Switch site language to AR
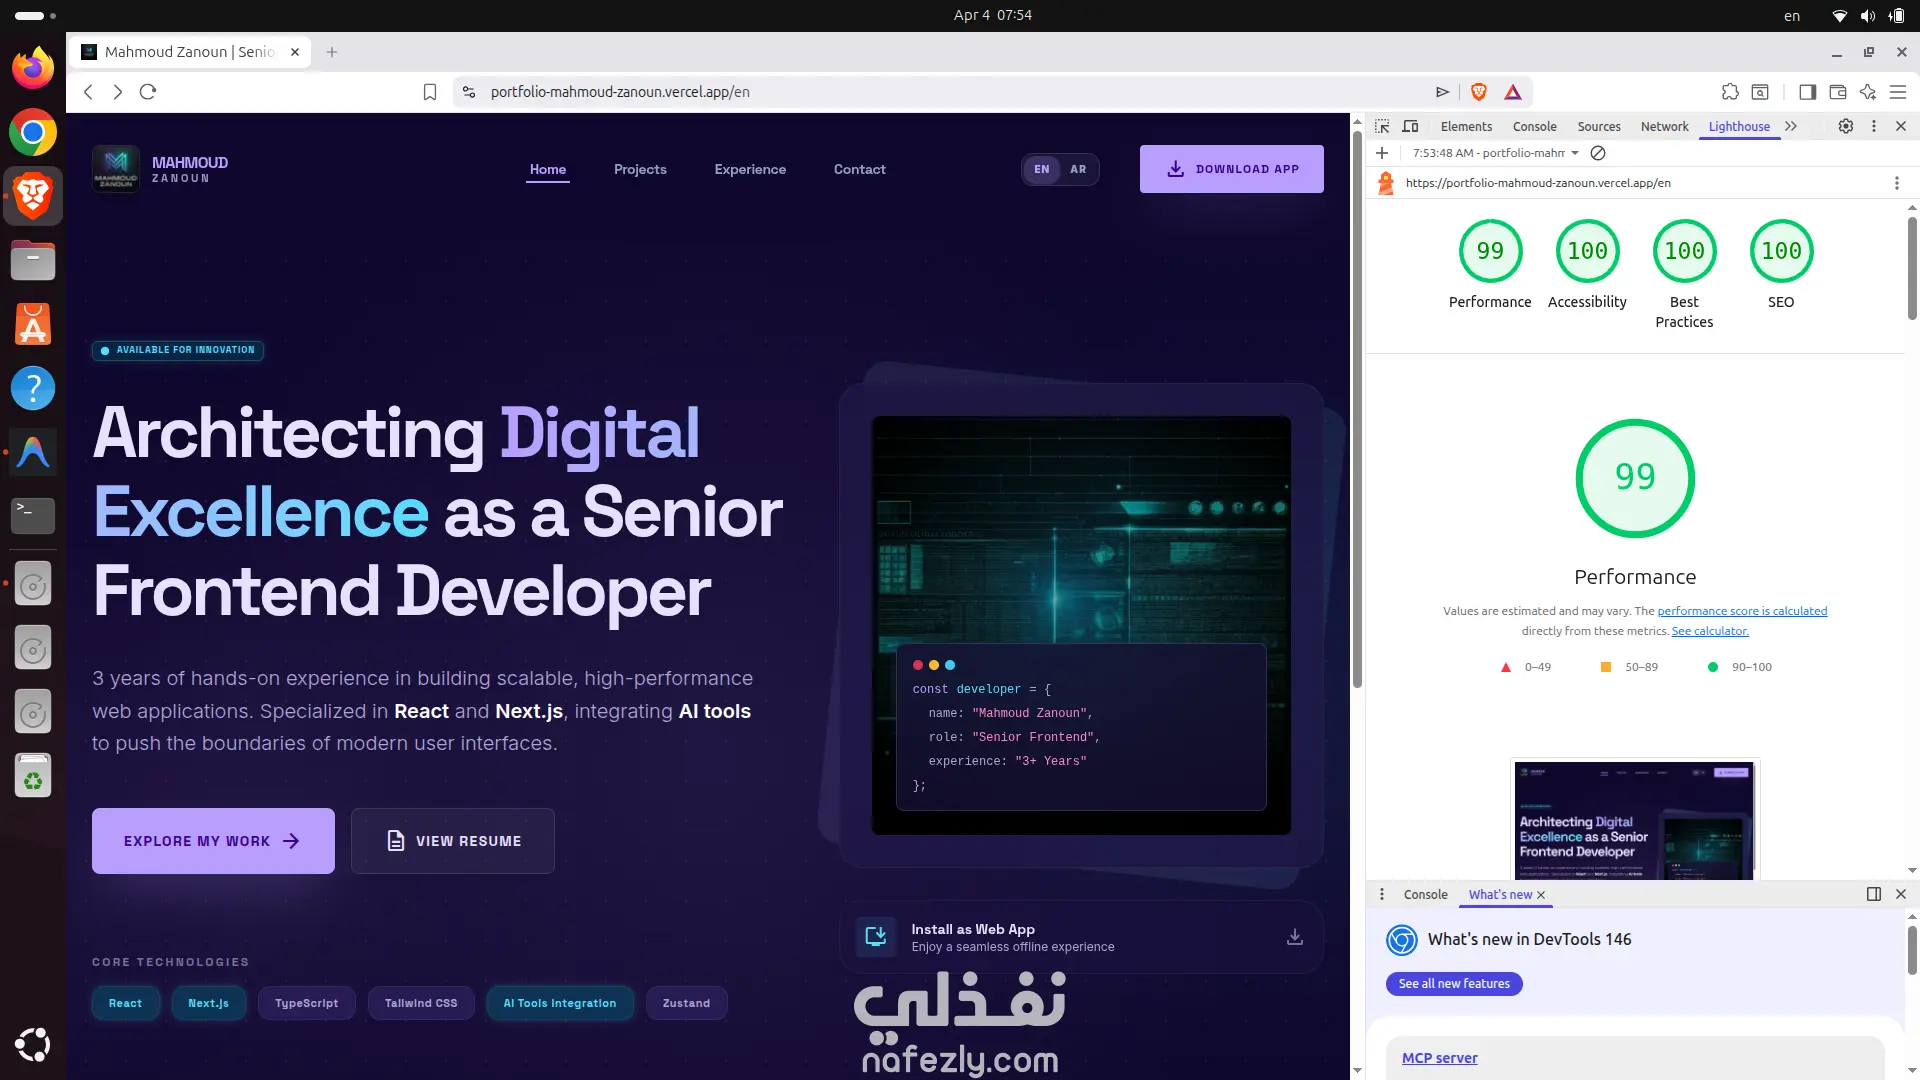Screen dimensions: 1920x1080 (1078, 169)
